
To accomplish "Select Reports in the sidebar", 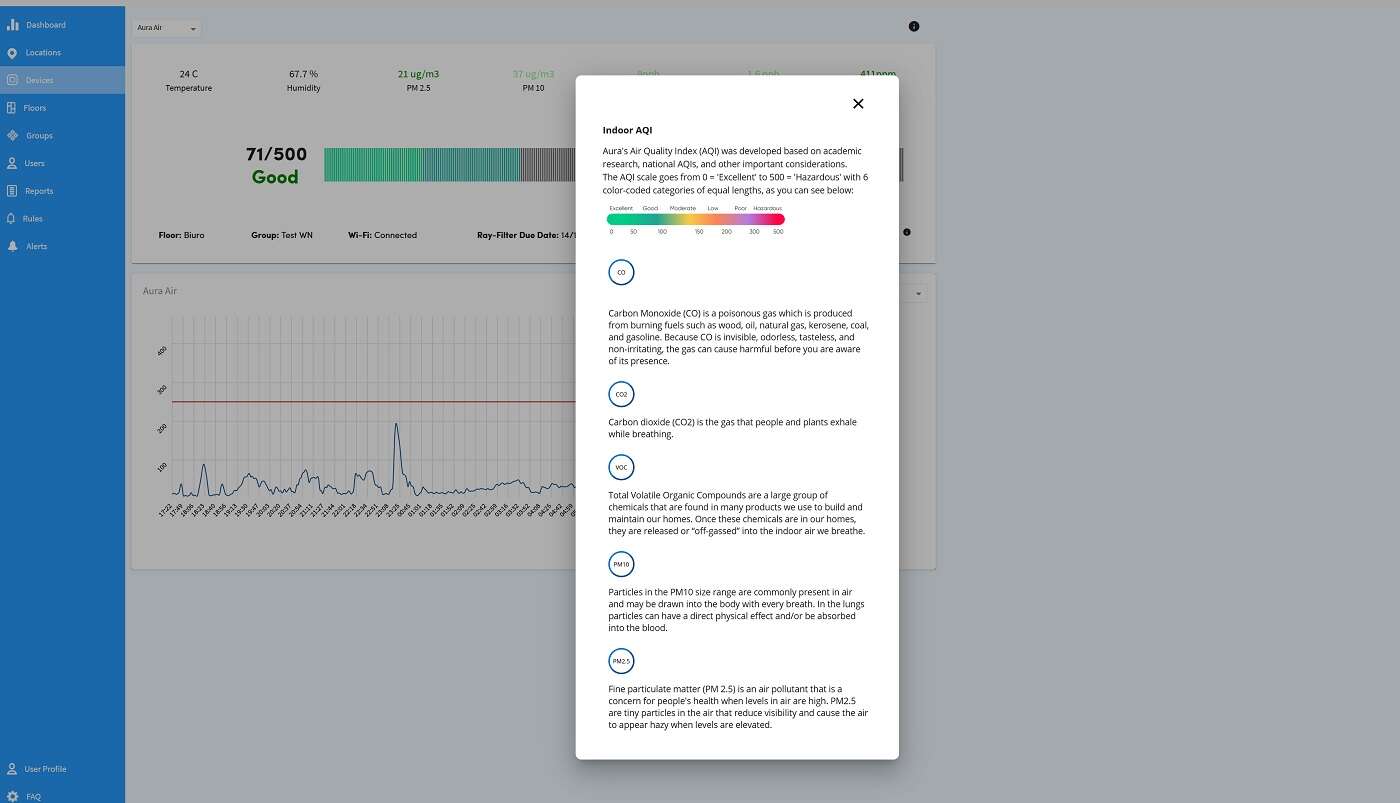I will [x=39, y=191].
